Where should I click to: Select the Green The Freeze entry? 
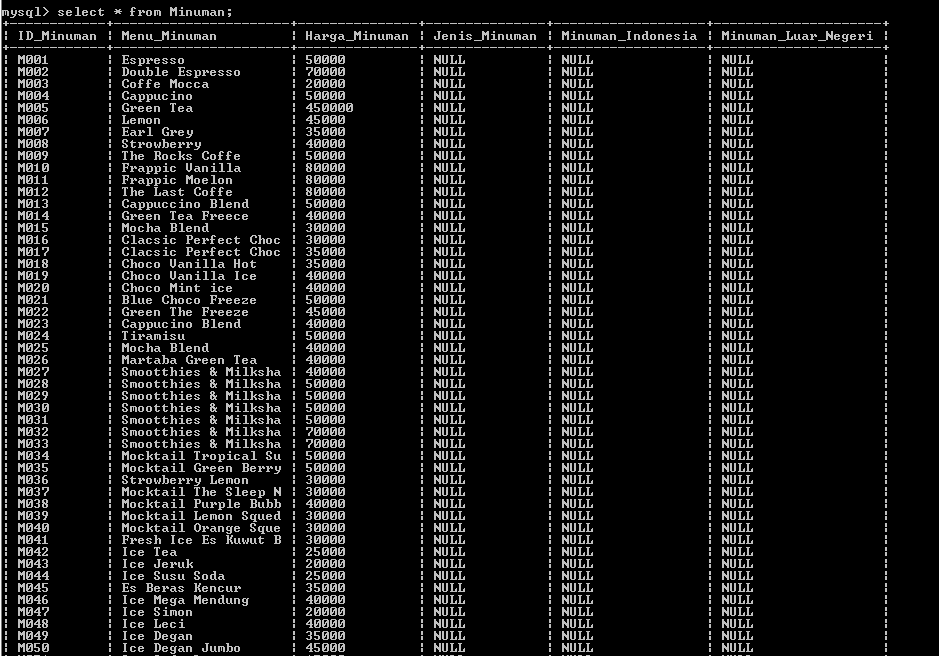click(x=185, y=312)
